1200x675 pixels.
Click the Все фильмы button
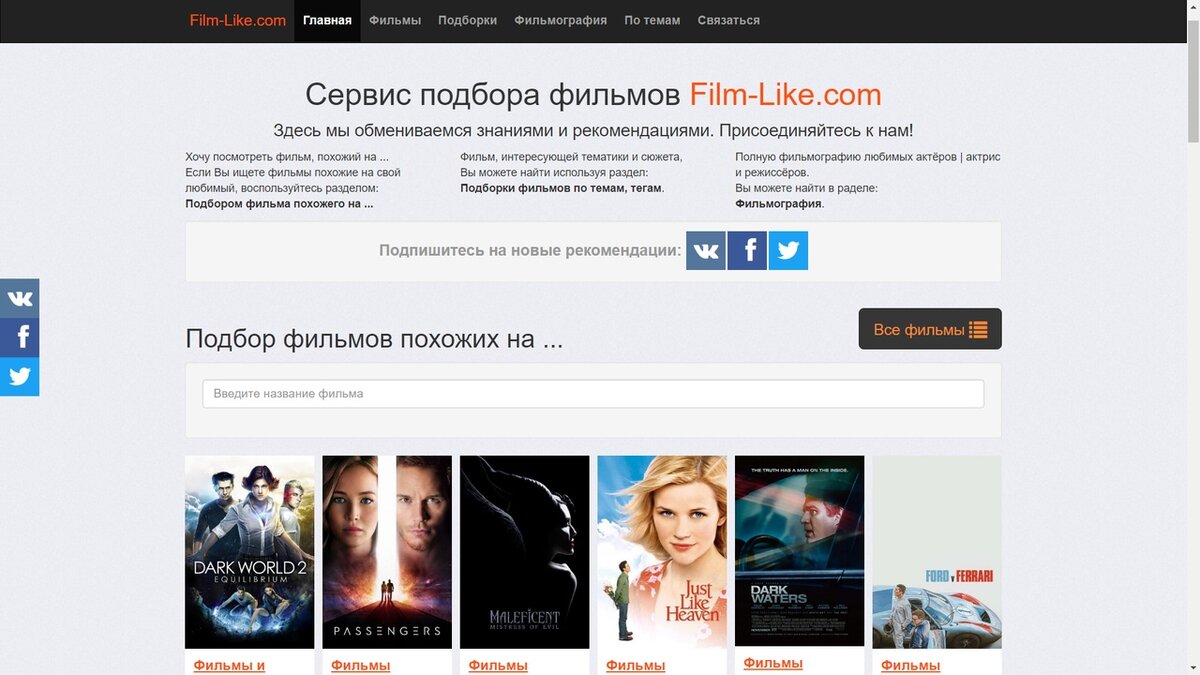tap(930, 329)
